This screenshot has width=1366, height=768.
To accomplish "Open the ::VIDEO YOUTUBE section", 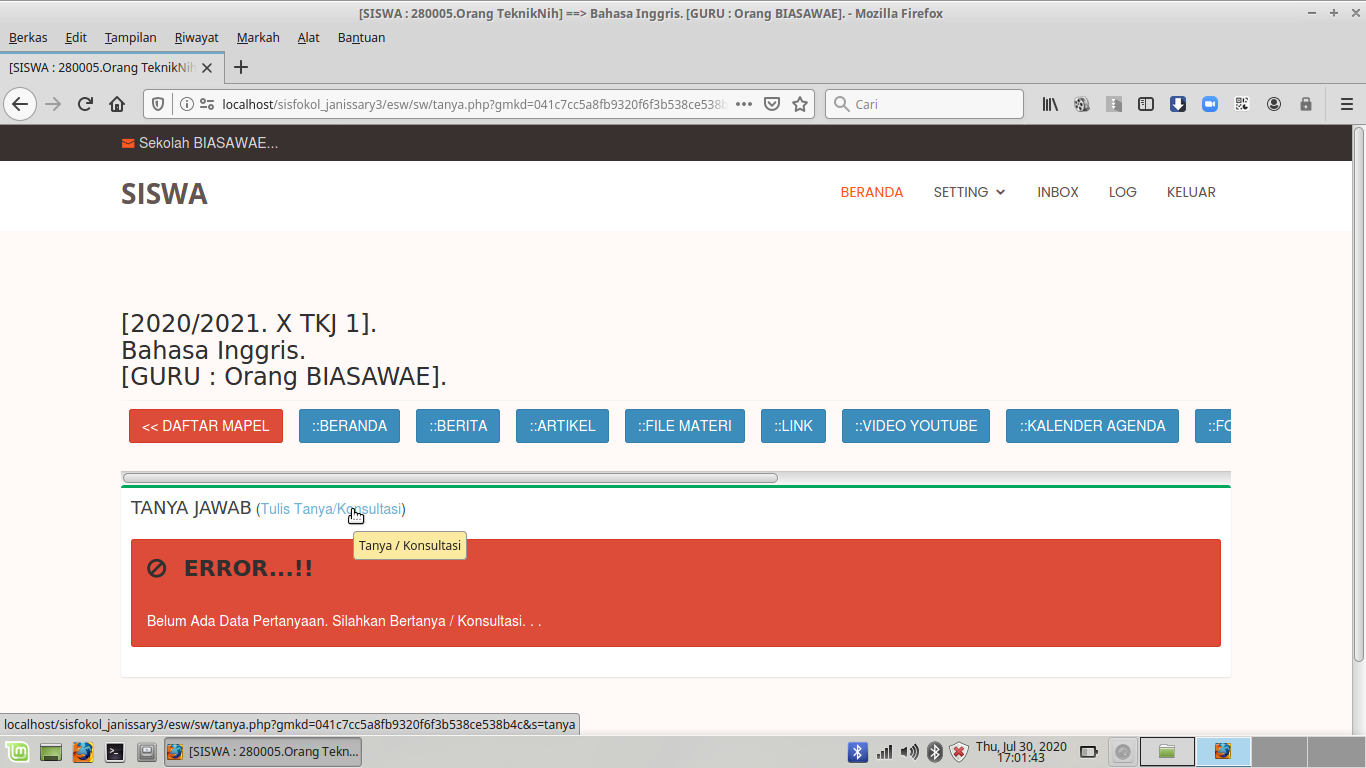I will pos(916,426).
